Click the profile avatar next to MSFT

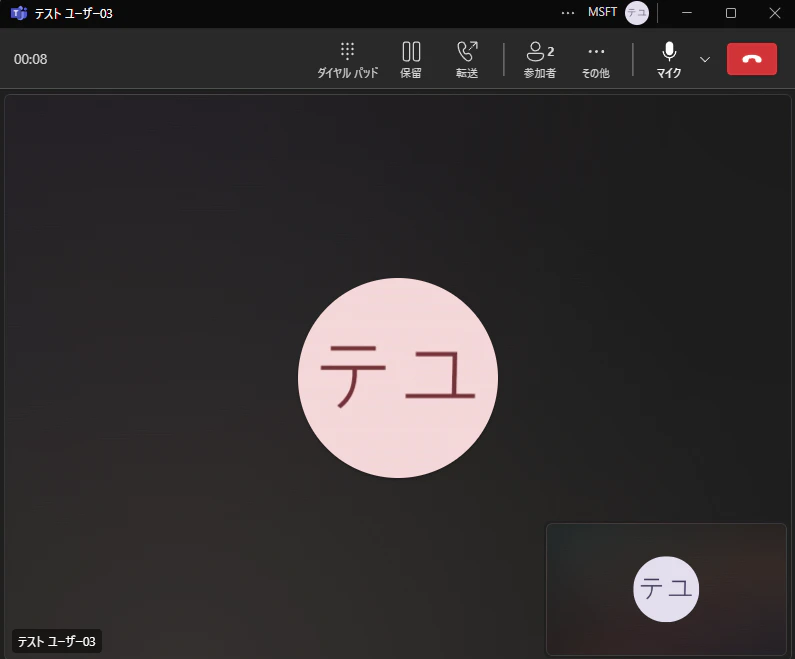point(636,13)
